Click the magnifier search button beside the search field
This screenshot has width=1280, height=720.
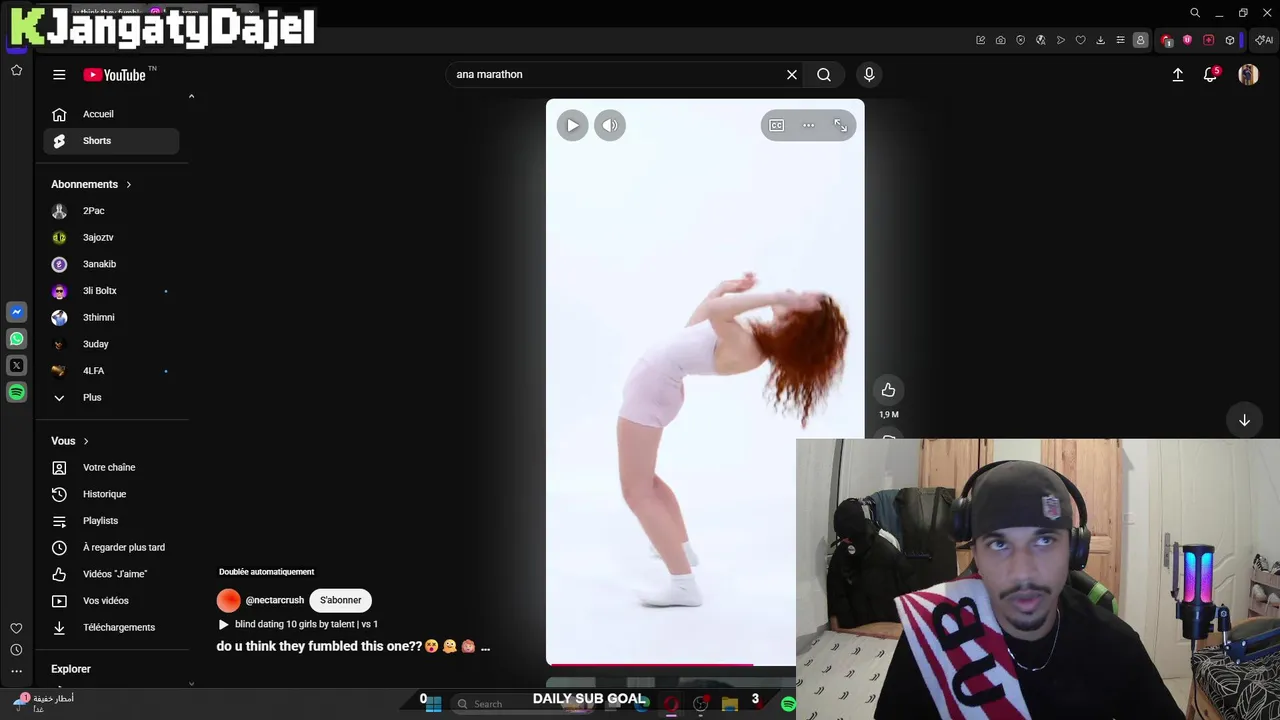click(824, 75)
